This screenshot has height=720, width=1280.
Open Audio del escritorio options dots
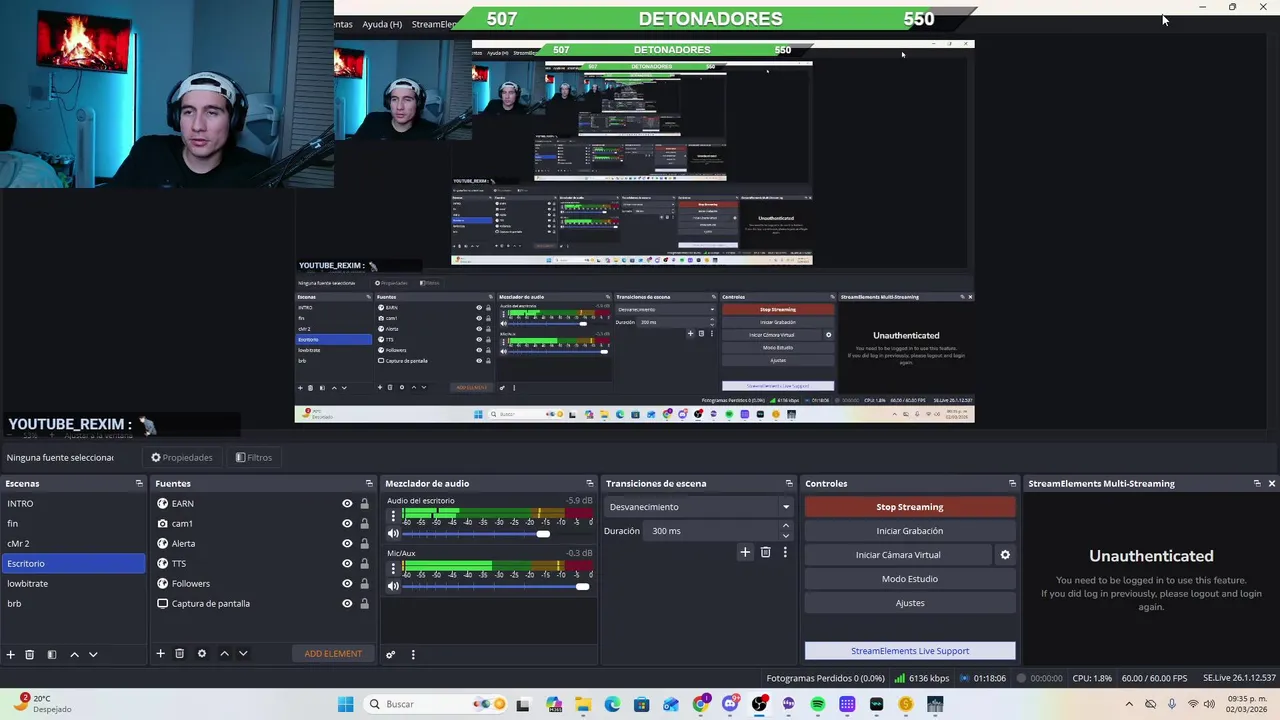pos(393,516)
